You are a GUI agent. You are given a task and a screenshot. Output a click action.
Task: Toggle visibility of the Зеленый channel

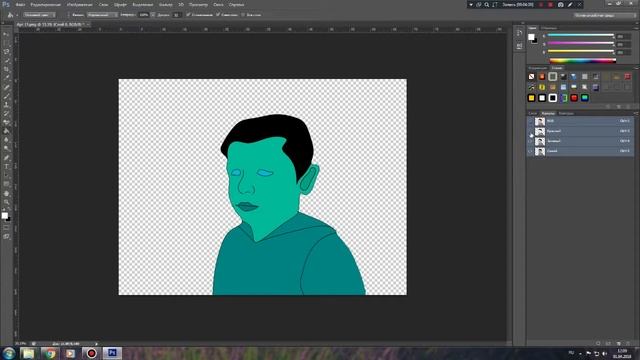(x=531, y=141)
